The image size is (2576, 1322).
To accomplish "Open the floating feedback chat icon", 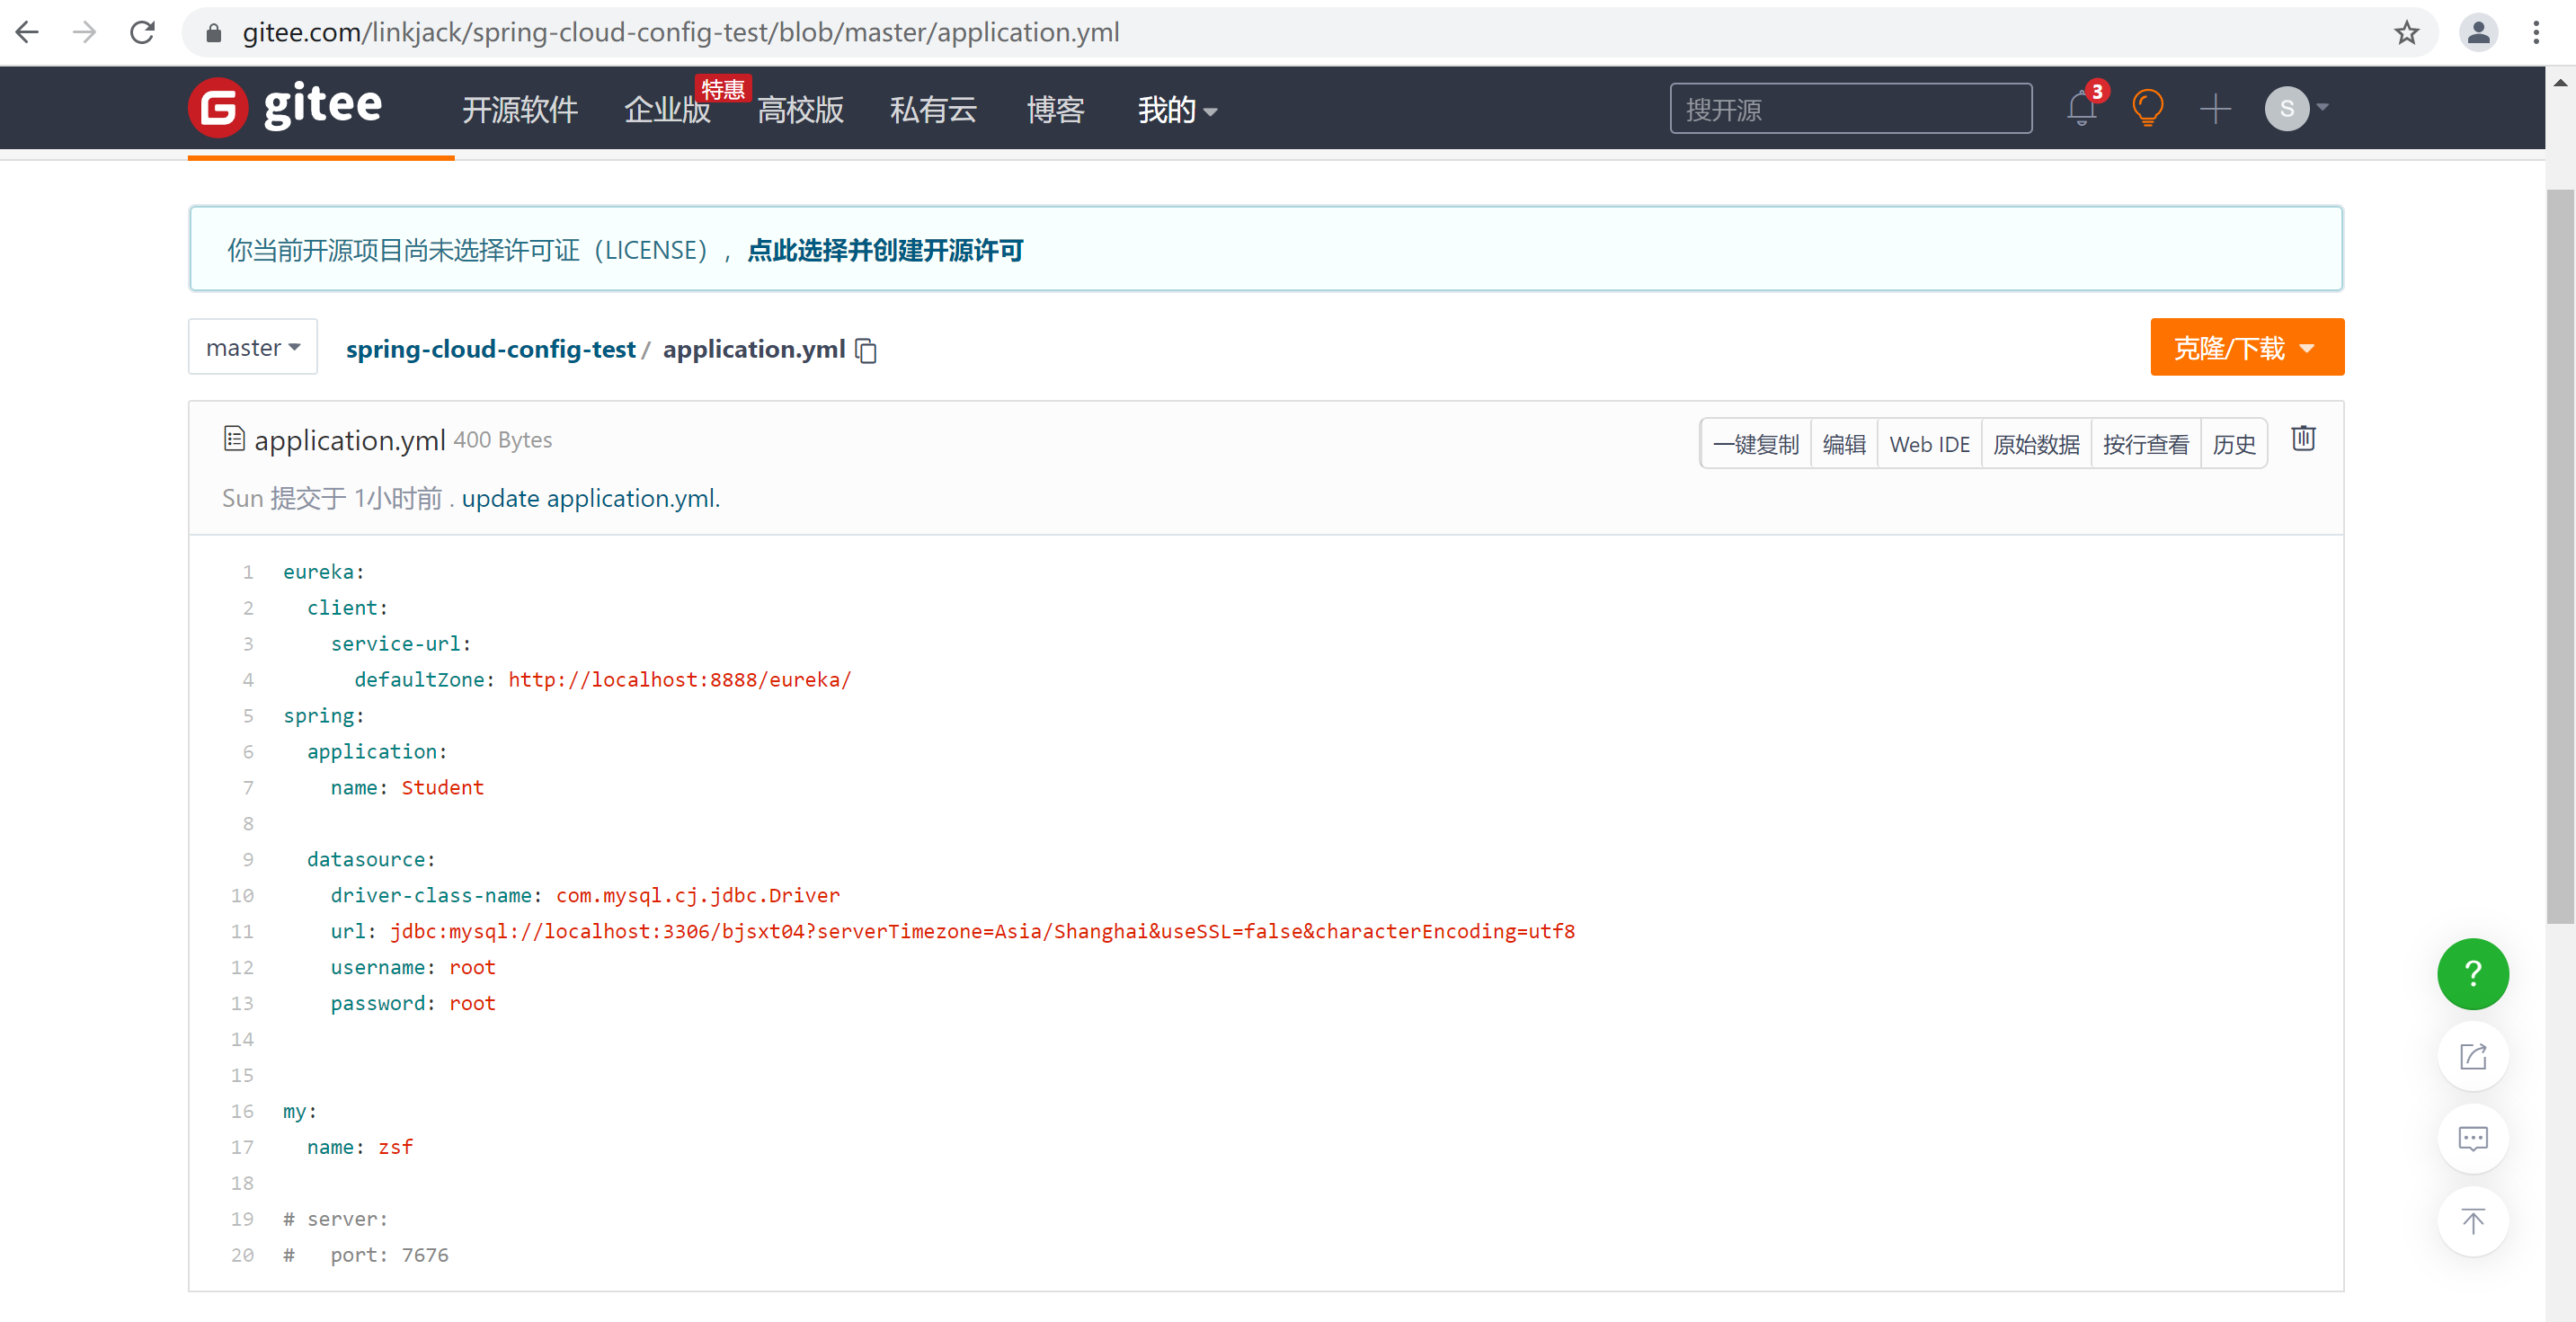I will tap(2472, 1139).
